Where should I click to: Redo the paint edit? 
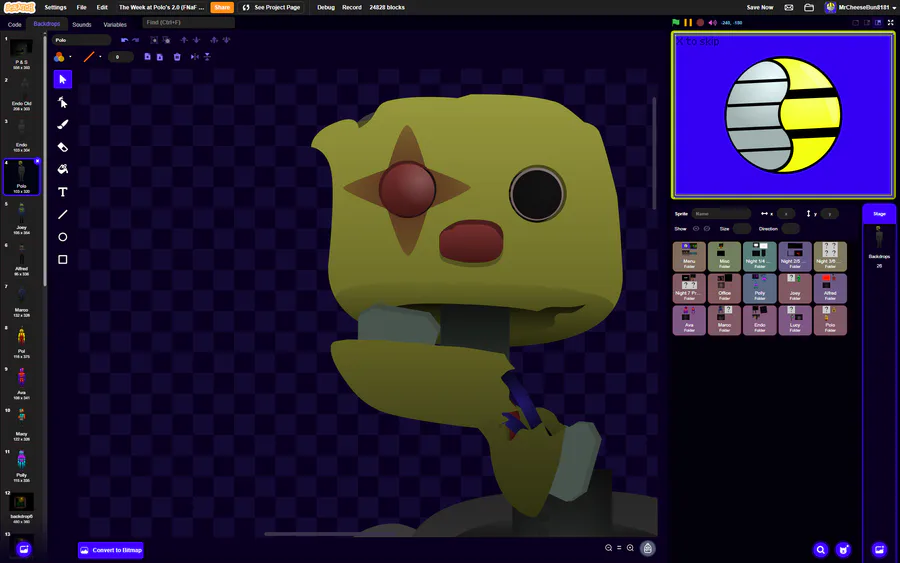click(135, 40)
